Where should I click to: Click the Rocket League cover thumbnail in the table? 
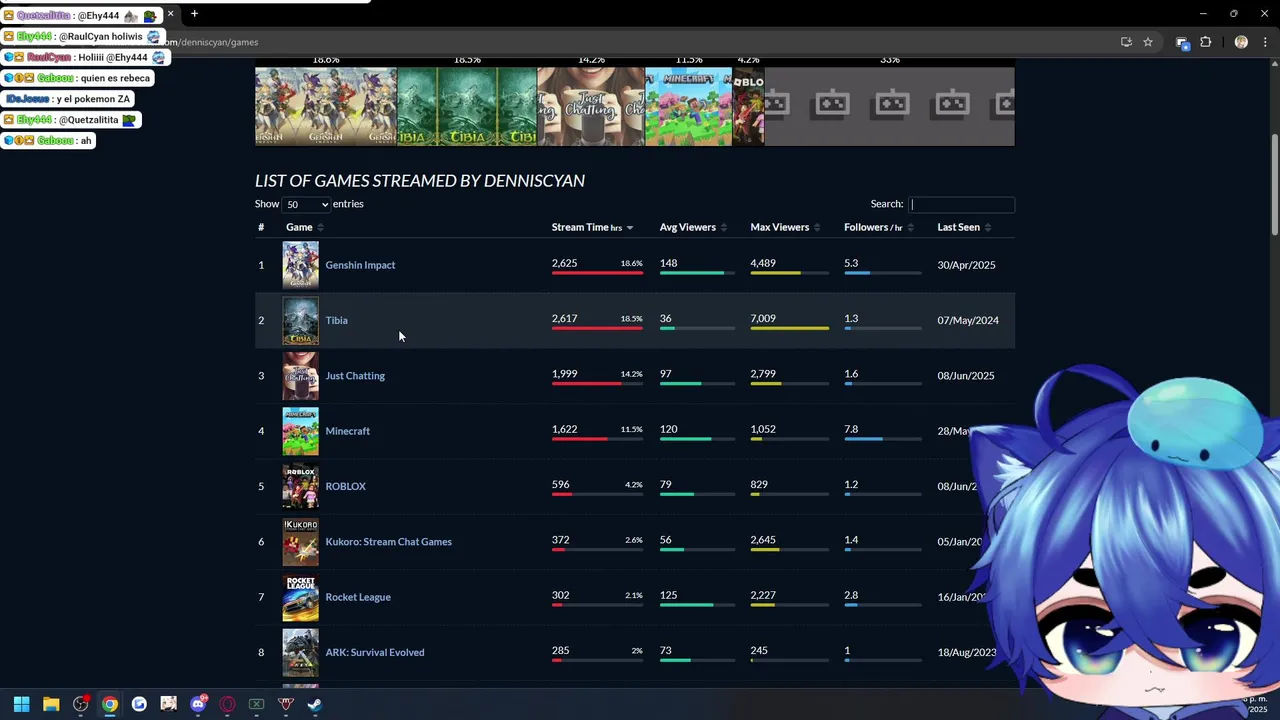point(300,597)
